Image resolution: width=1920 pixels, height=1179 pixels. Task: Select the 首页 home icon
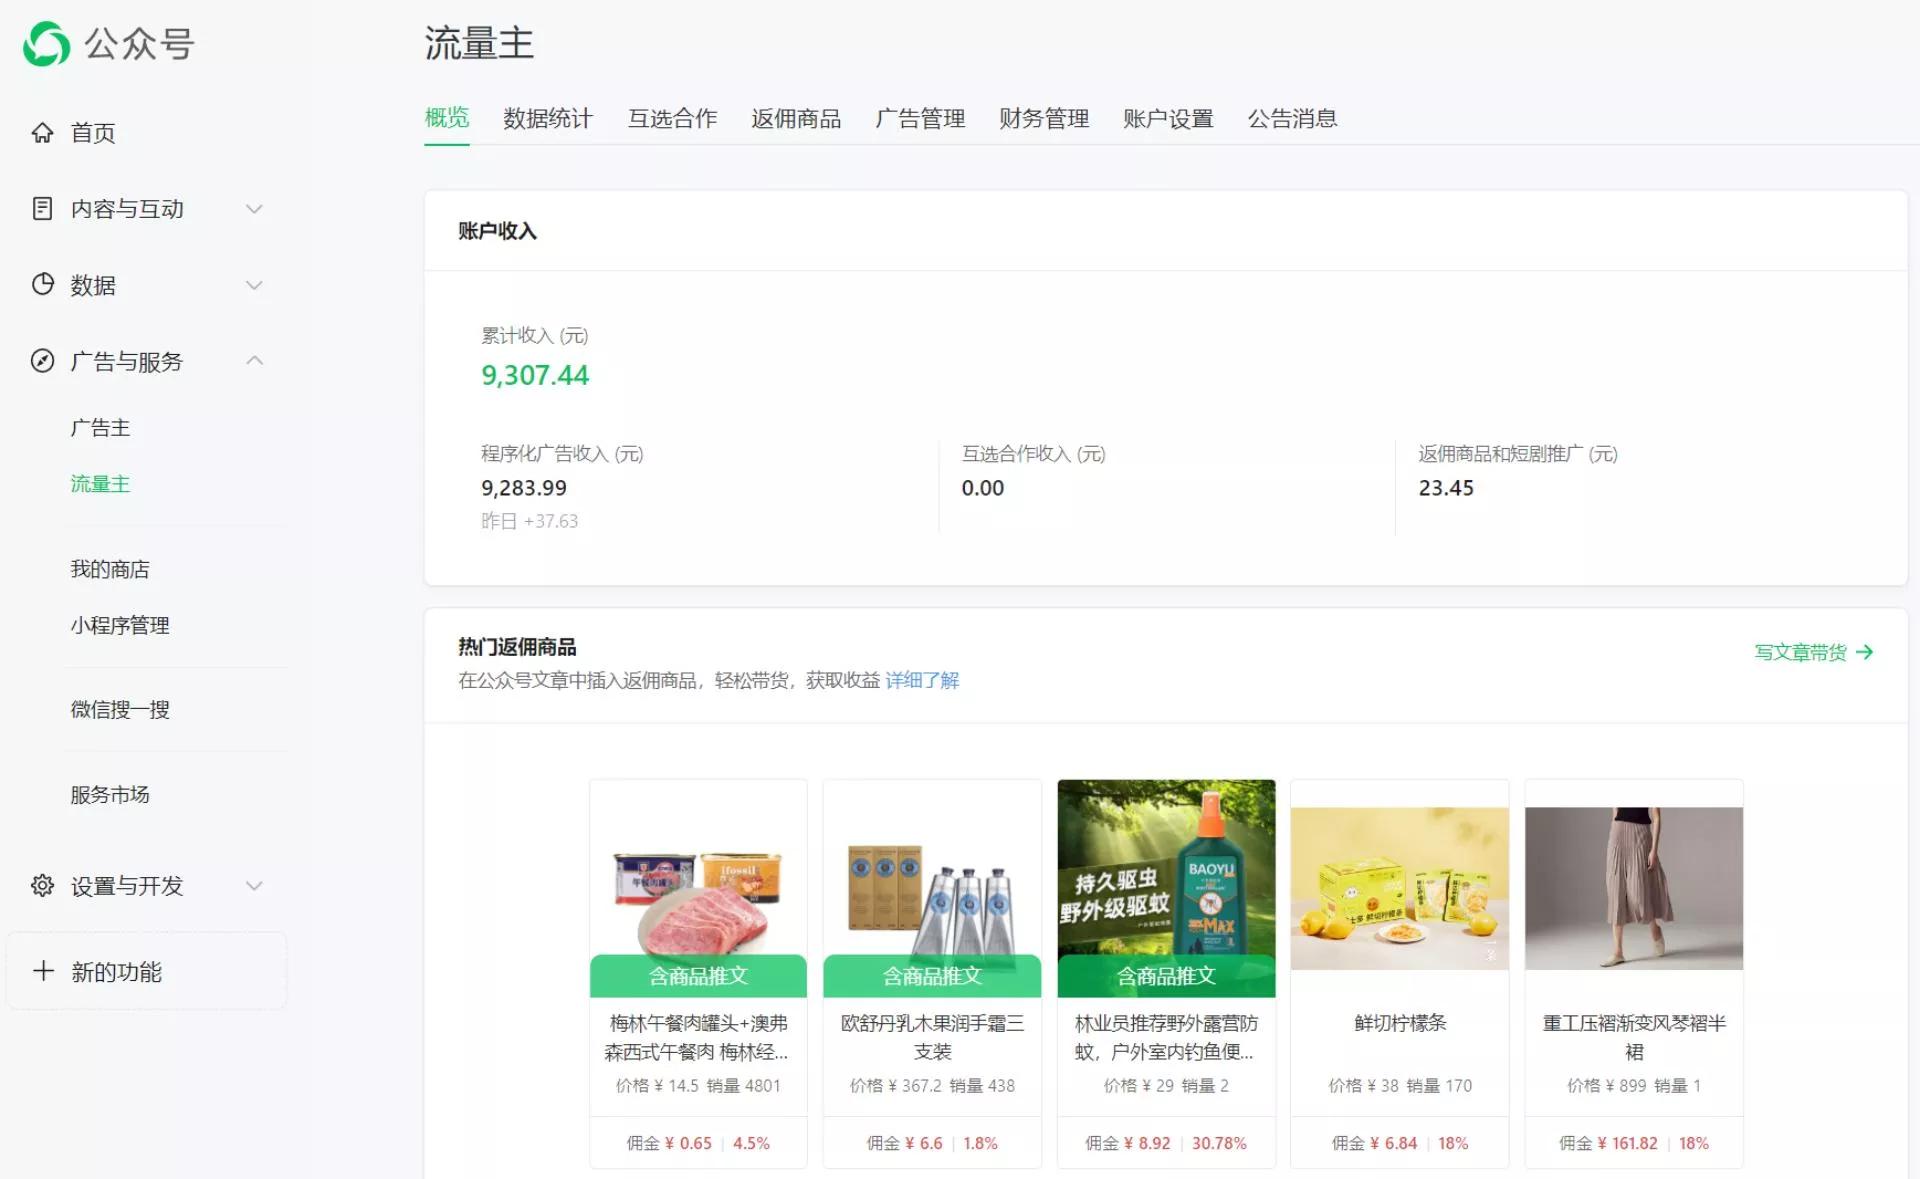click(x=41, y=131)
